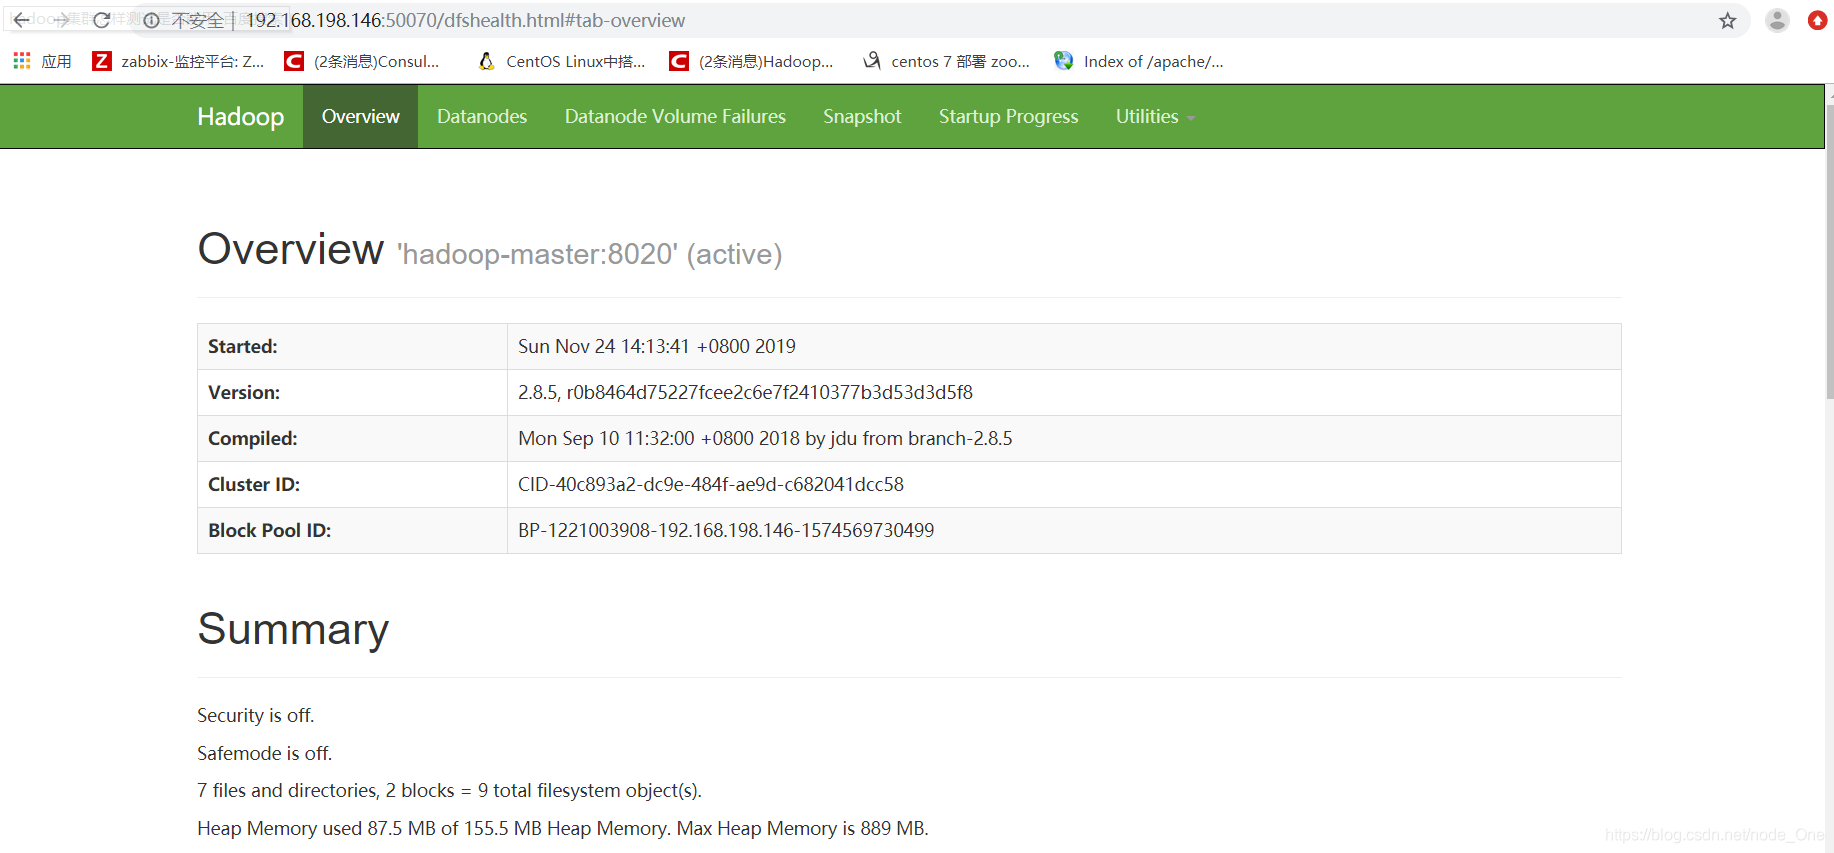1834x853 pixels.
Task: Click the Summary heading
Action: pos(293,629)
